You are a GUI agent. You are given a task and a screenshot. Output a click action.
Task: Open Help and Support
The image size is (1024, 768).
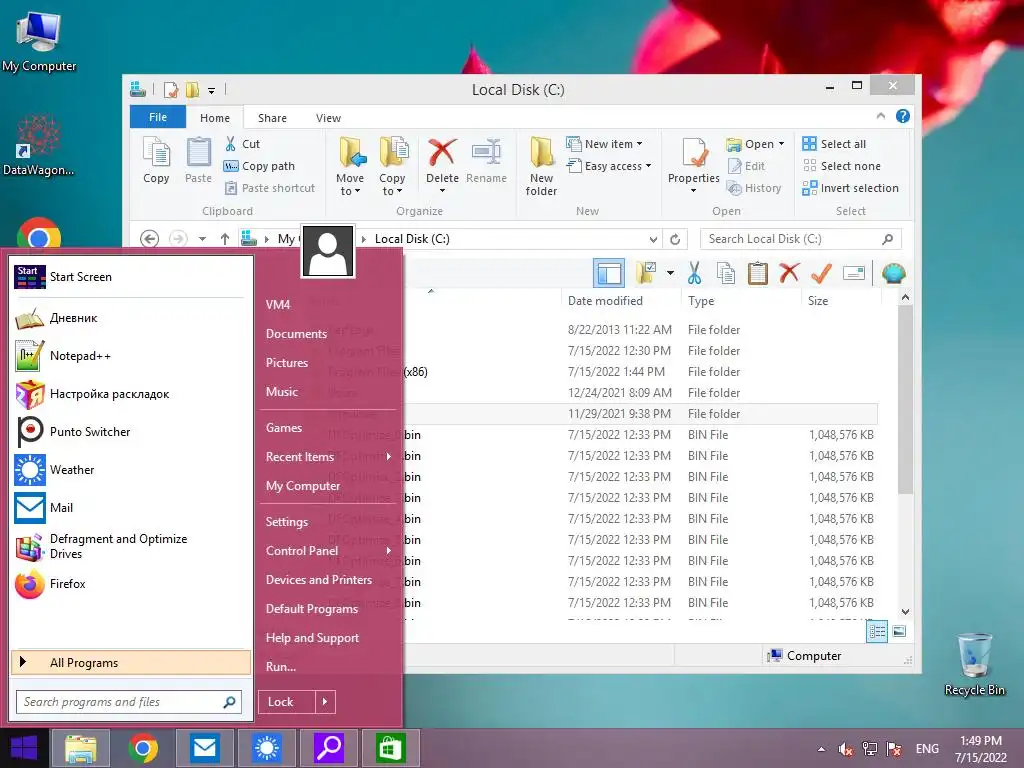tap(312, 638)
